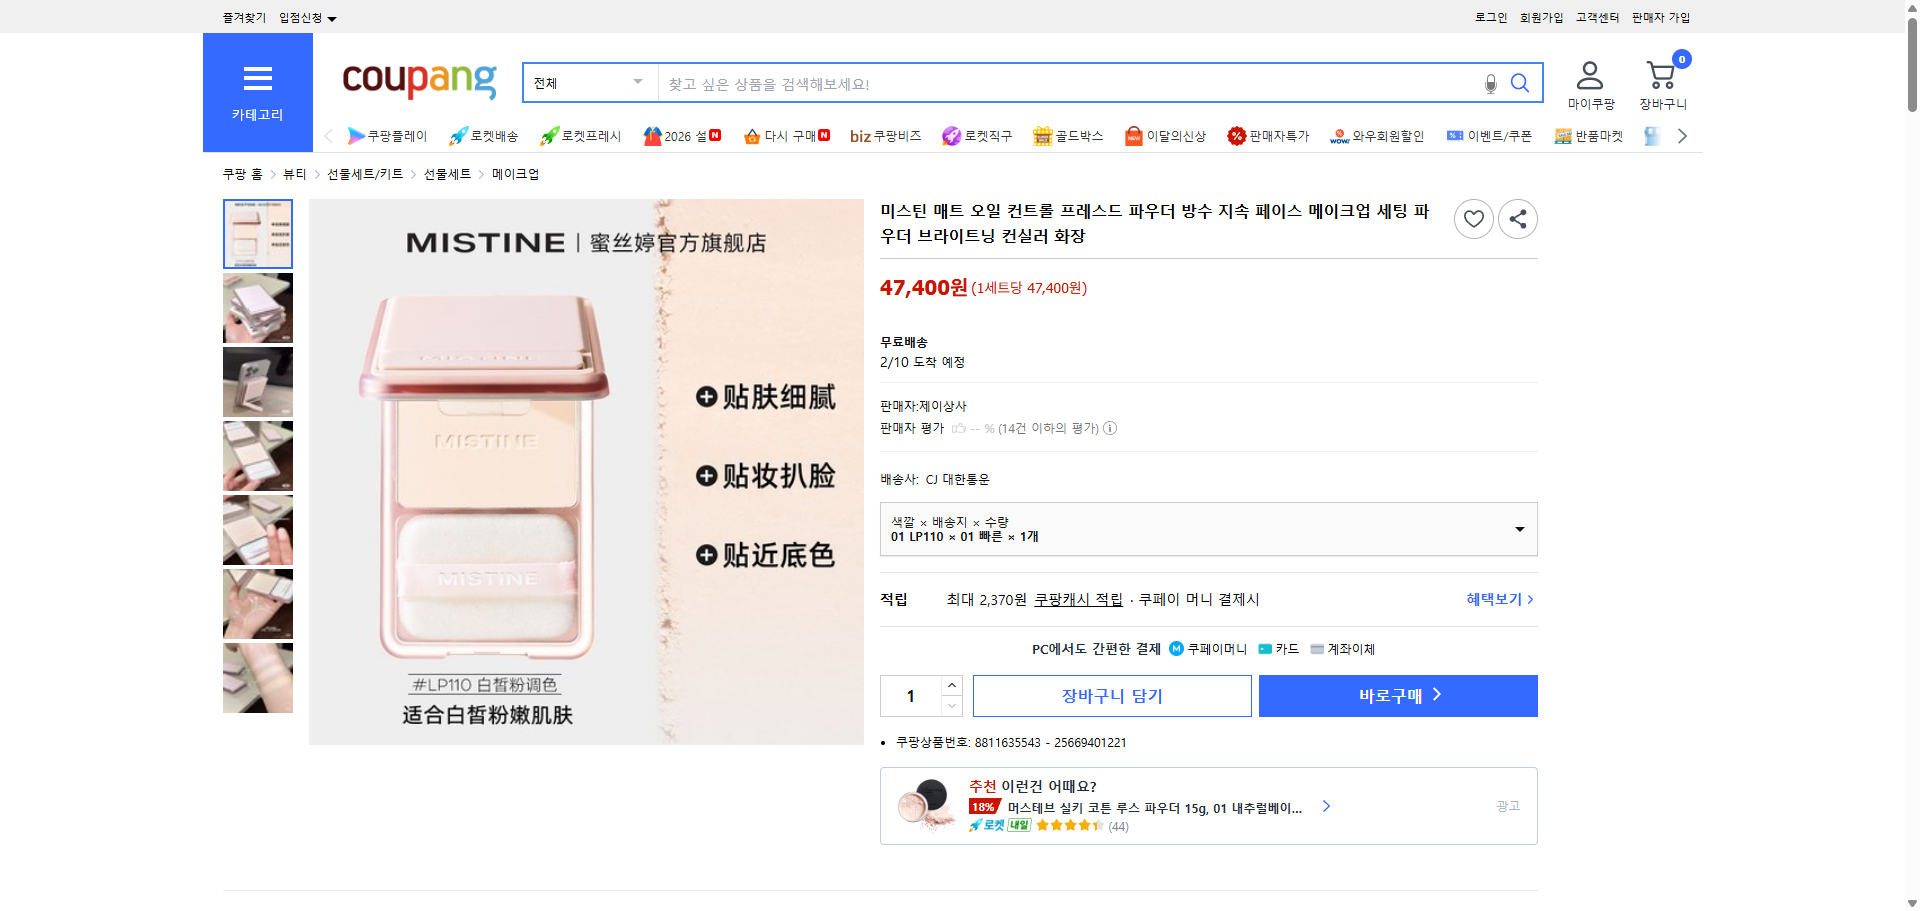Open 마이쿠팡 via the profile icon

1588,73
